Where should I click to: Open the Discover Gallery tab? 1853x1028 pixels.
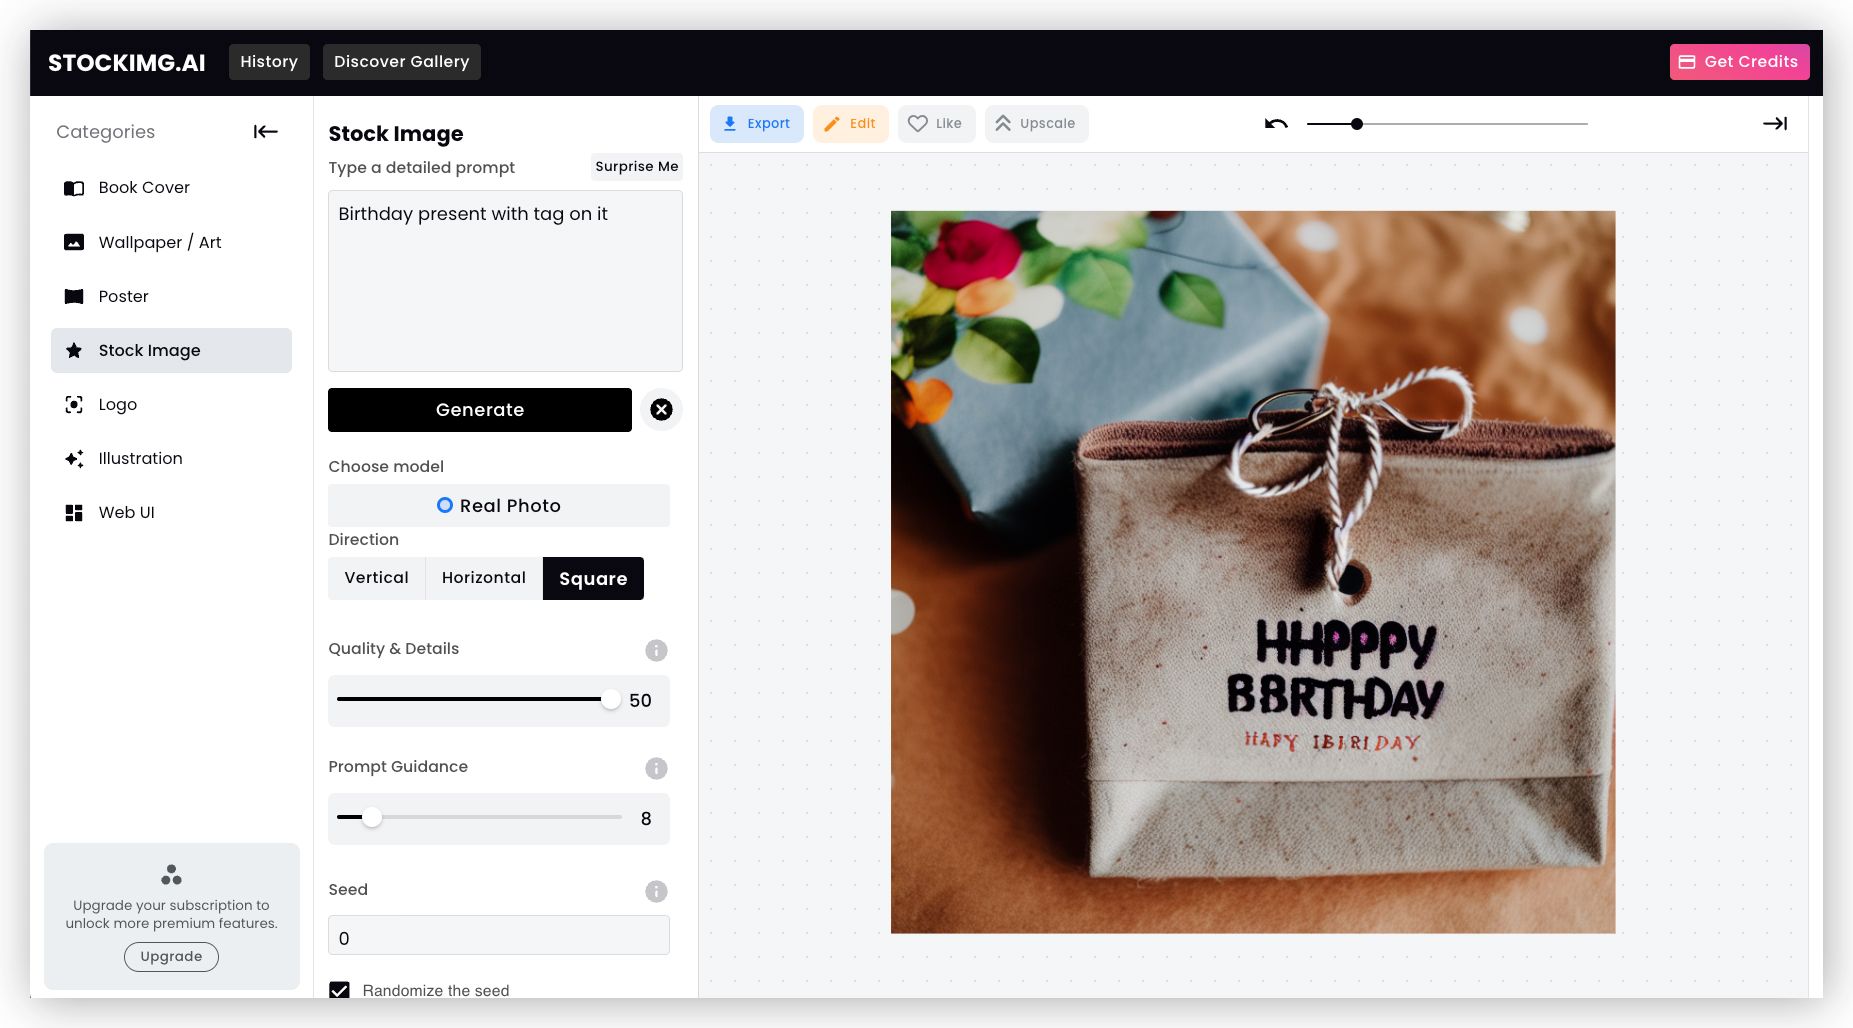click(x=401, y=62)
